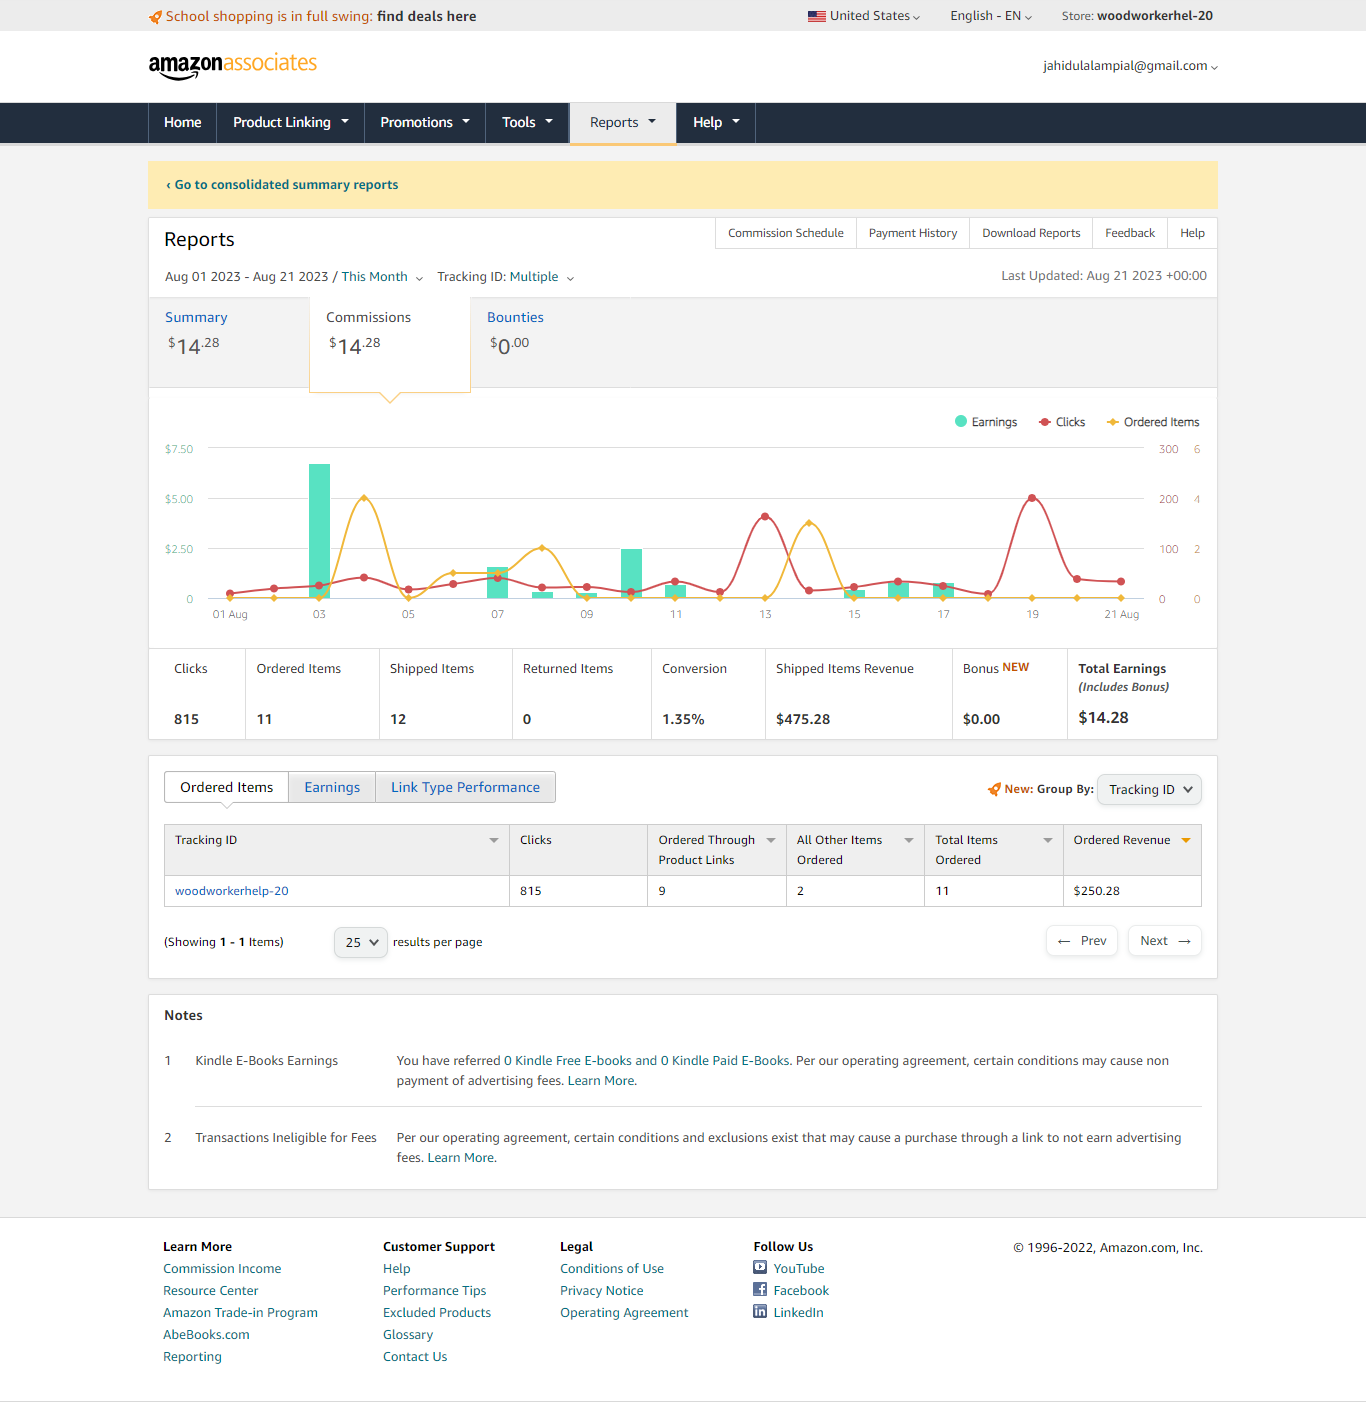Go to consolidated summary reports
This screenshot has width=1366, height=1402.
pyautogui.click(x=282, y=185)
